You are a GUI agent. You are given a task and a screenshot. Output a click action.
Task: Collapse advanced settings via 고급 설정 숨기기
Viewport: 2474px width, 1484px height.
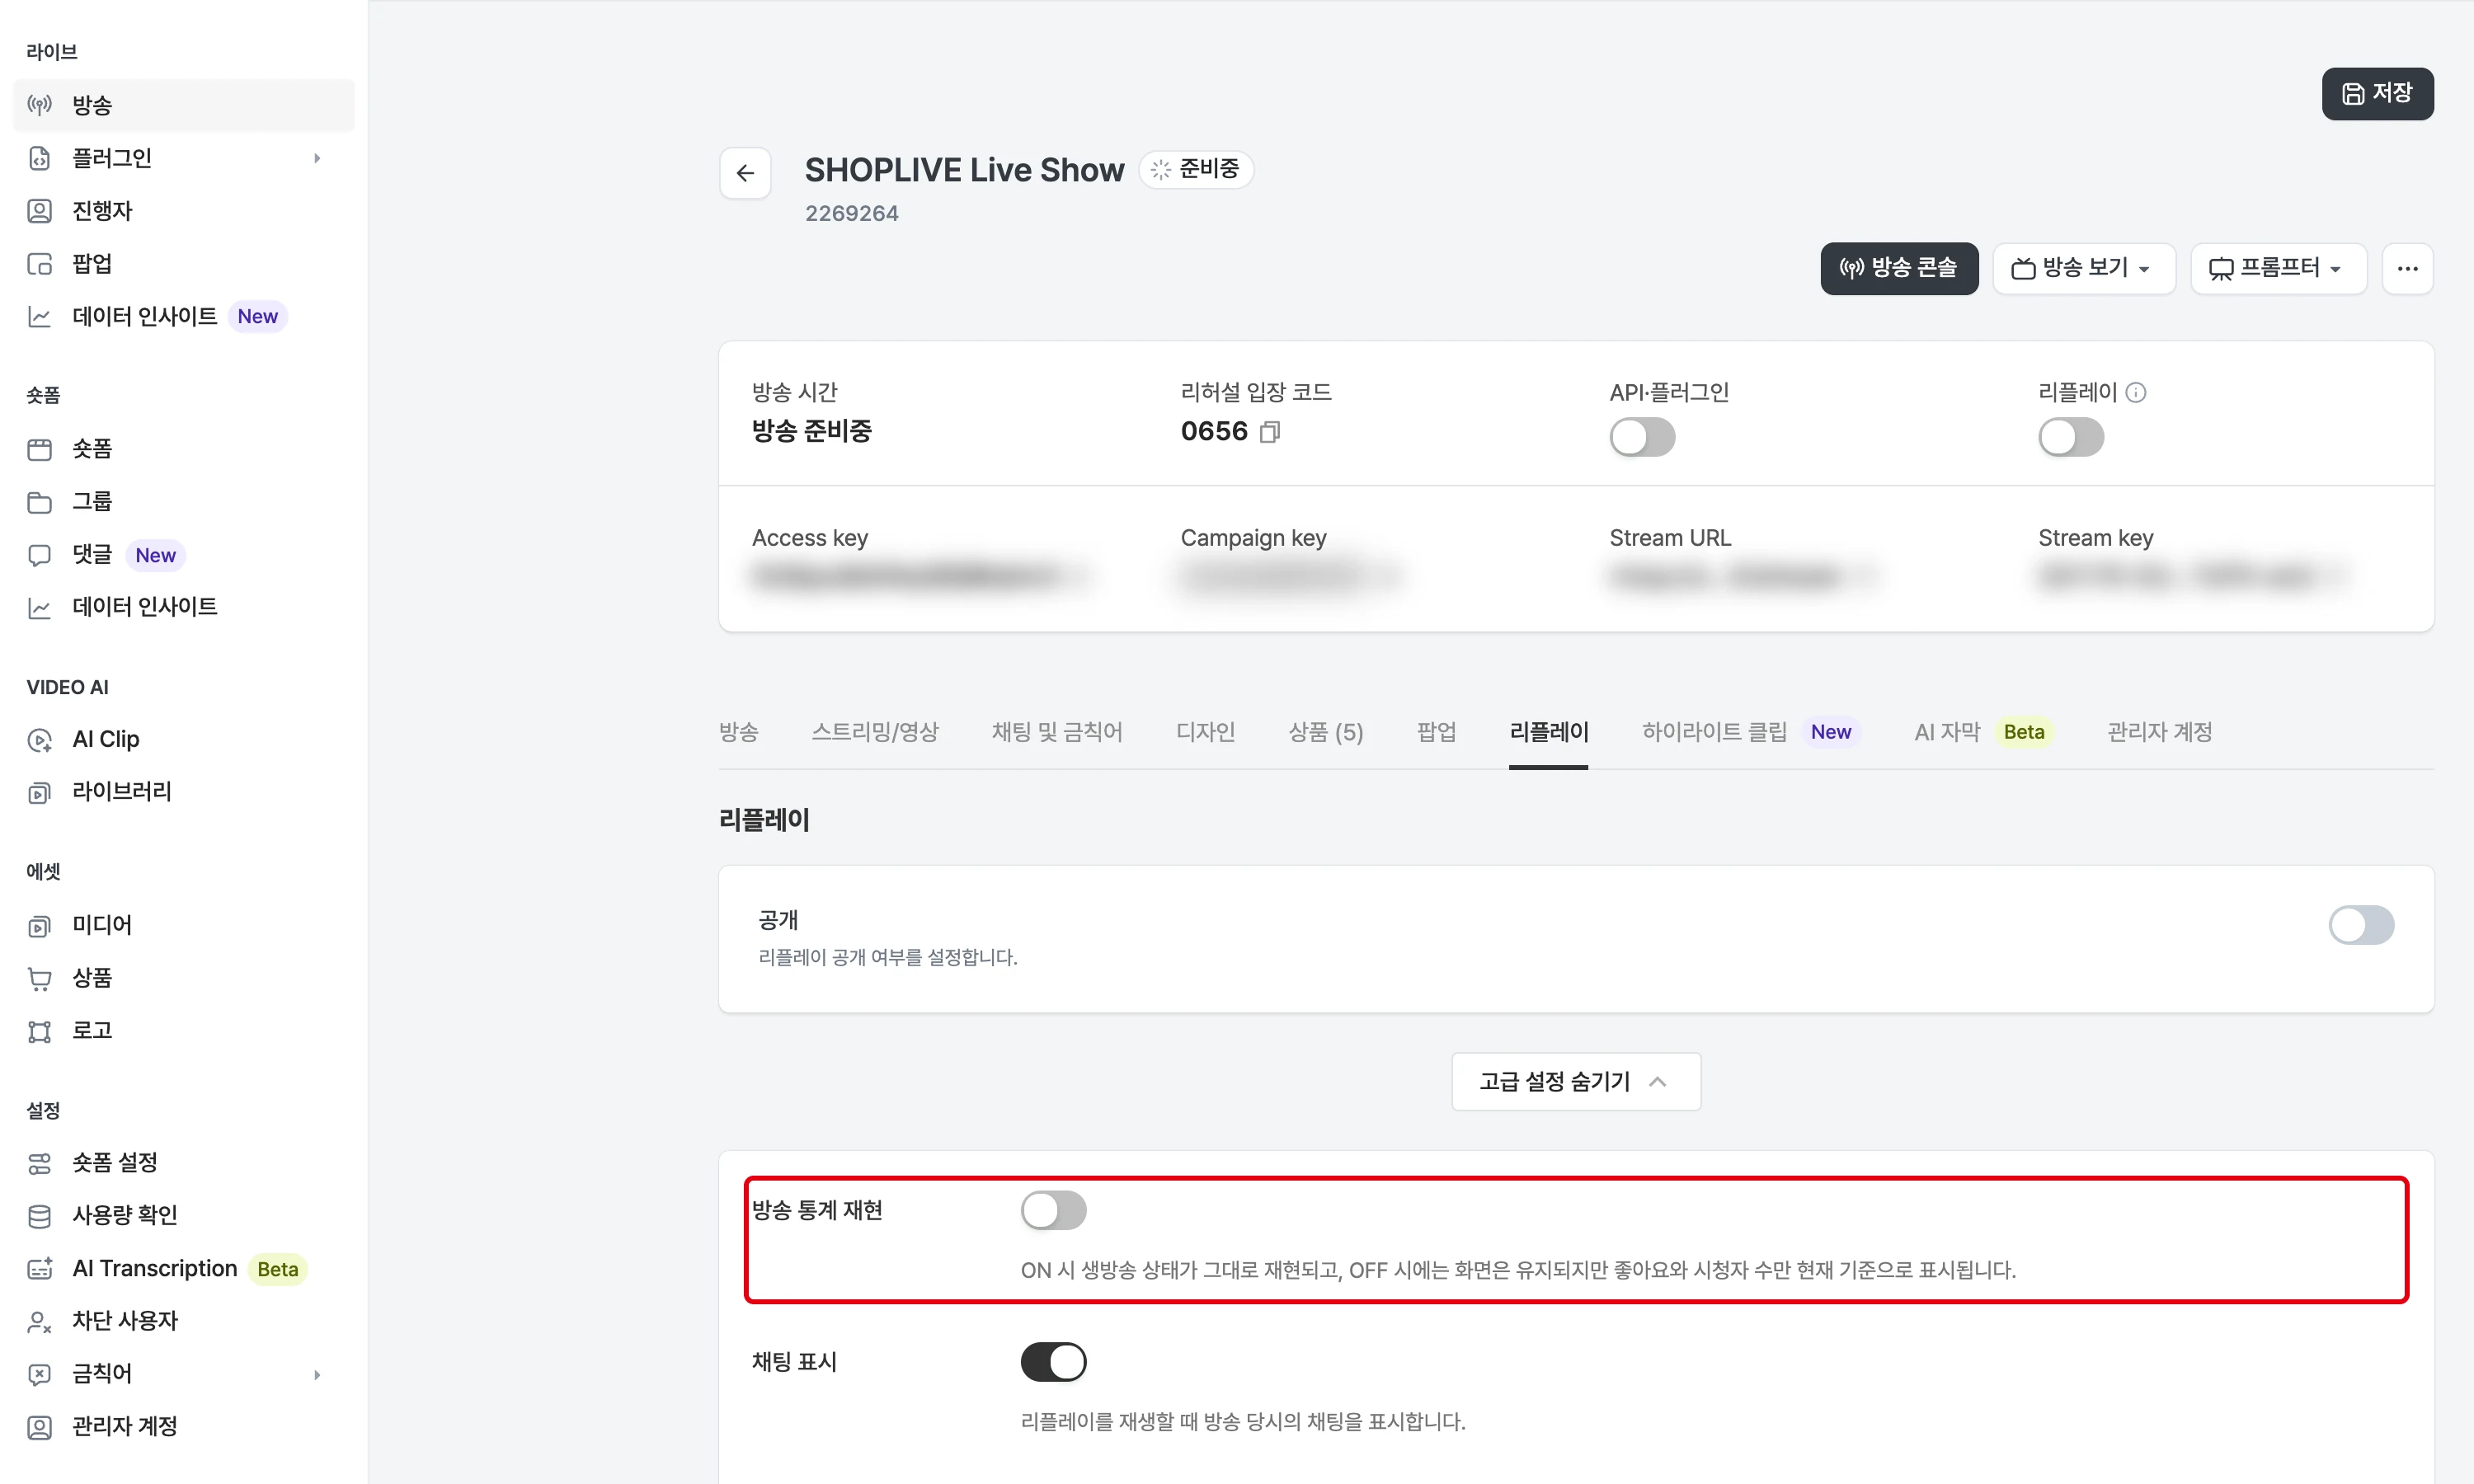[1576, 1081]
